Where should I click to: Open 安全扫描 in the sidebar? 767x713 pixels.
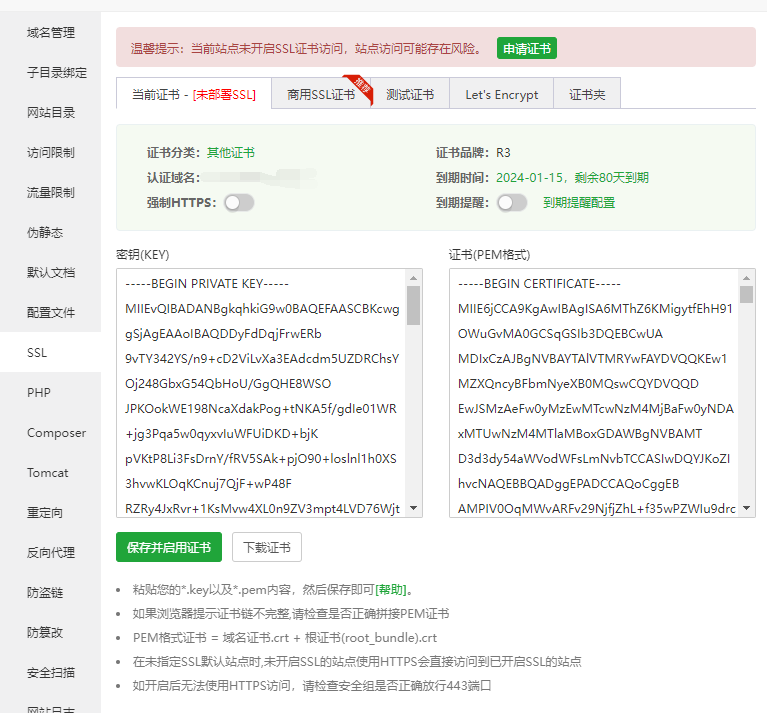[50, 673]
